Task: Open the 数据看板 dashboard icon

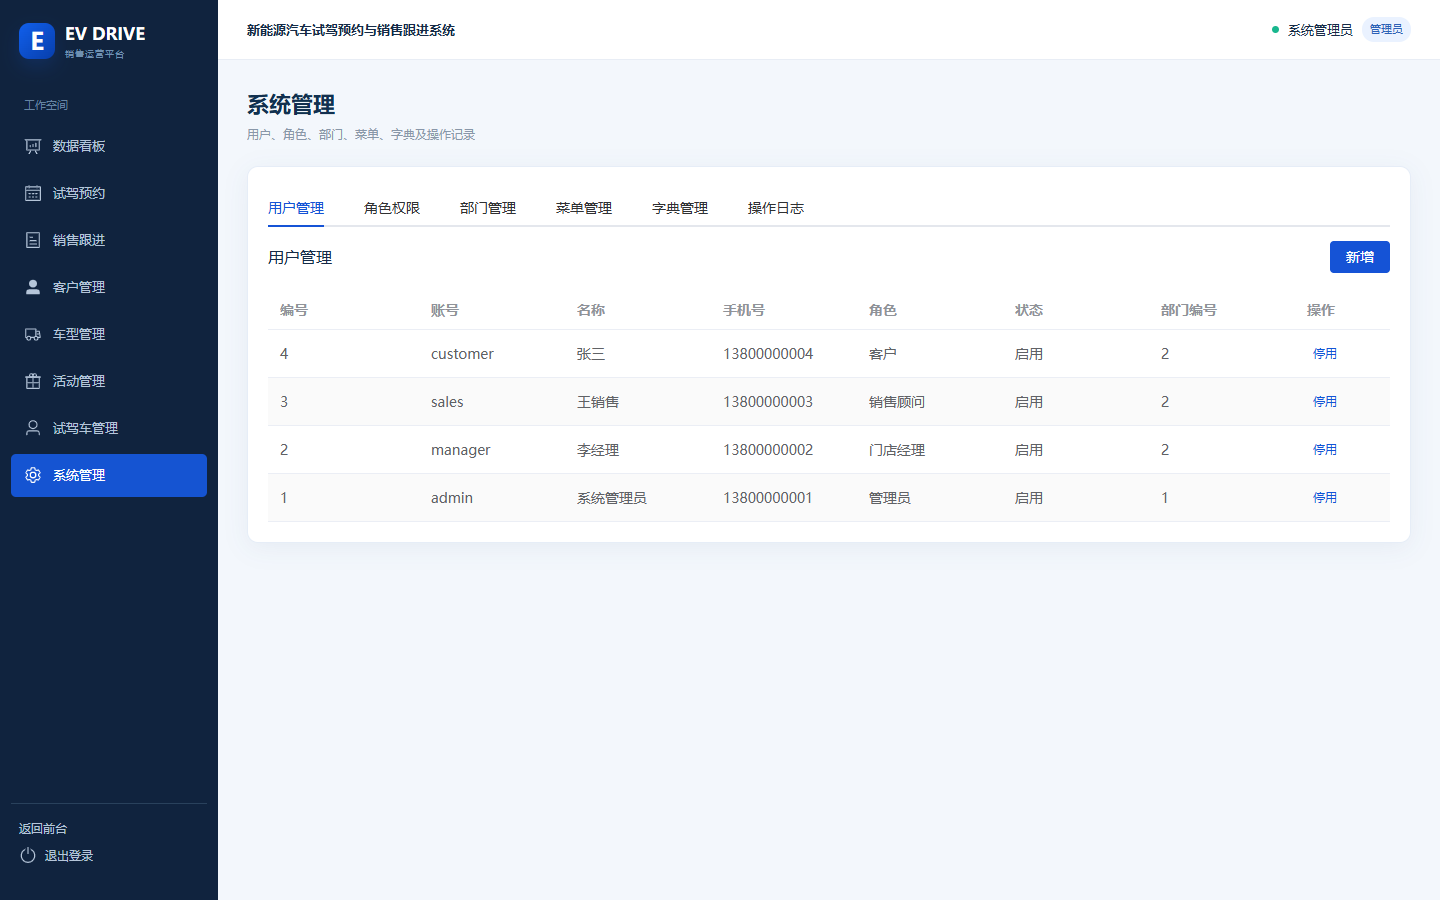Action: tap(33, 146)
